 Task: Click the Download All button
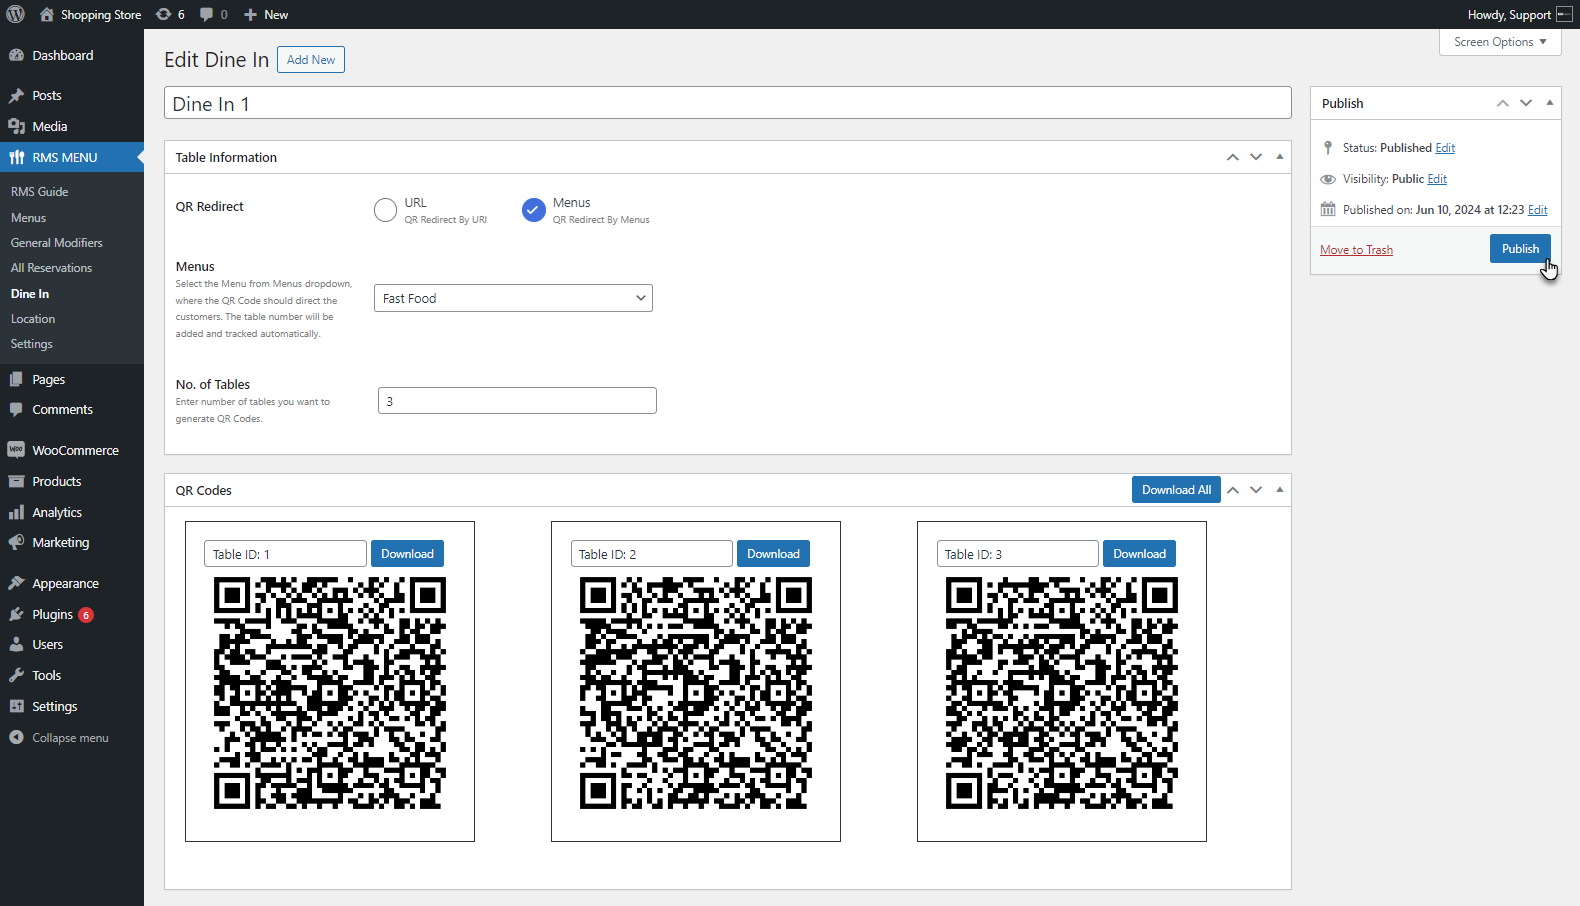tap(1176, 490)
